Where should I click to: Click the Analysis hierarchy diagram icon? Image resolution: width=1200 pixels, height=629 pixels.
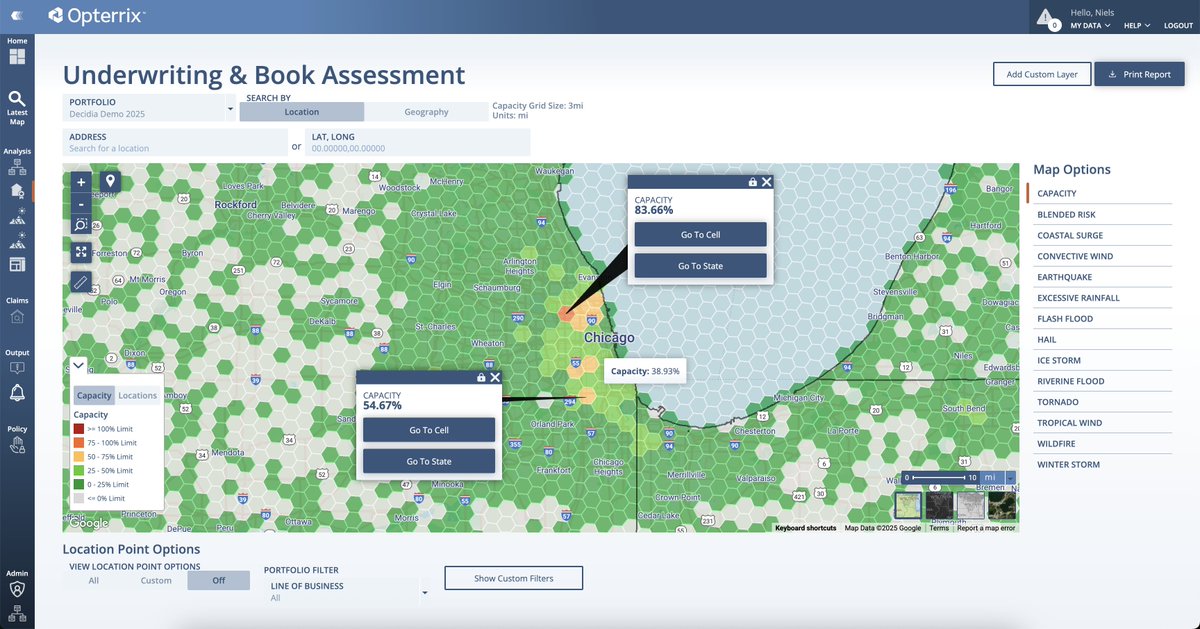(x=17, y=167)
